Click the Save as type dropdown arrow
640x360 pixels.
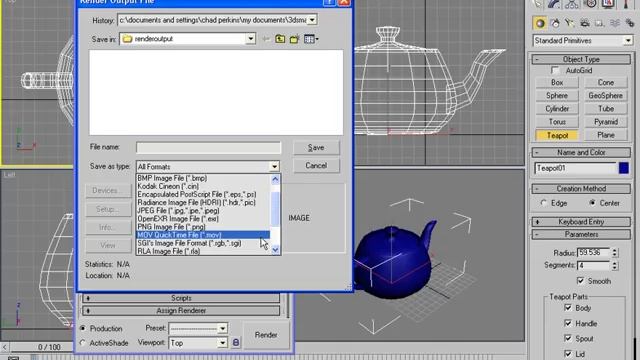(274, 167)
